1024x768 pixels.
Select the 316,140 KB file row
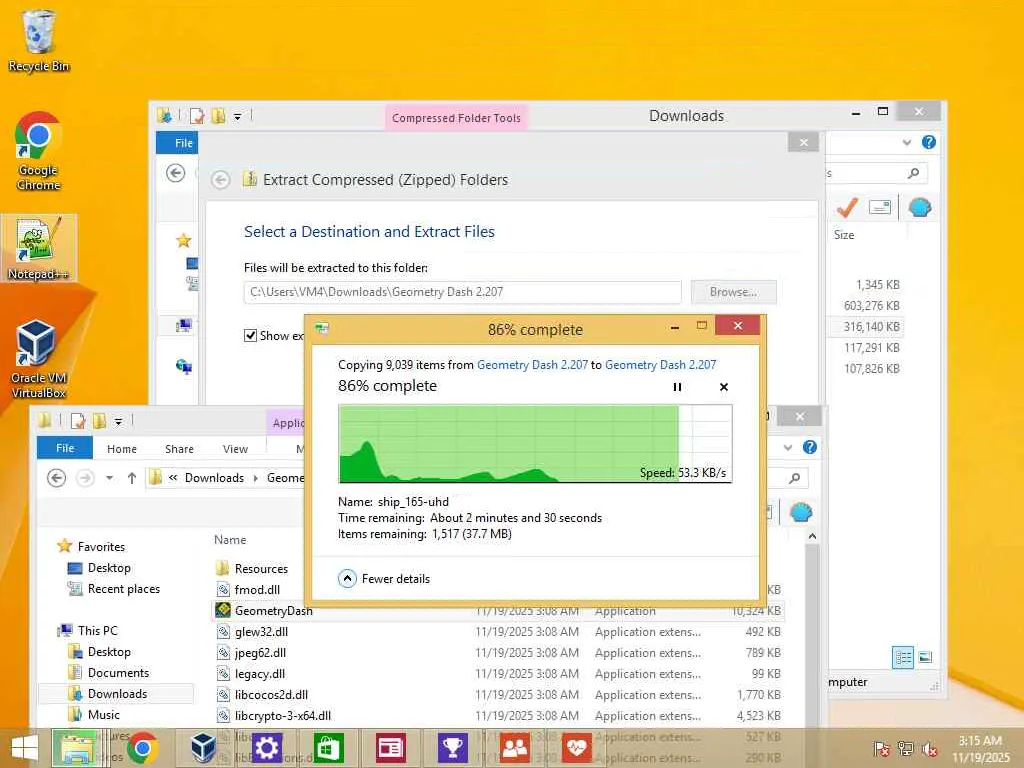coord(865,327)
